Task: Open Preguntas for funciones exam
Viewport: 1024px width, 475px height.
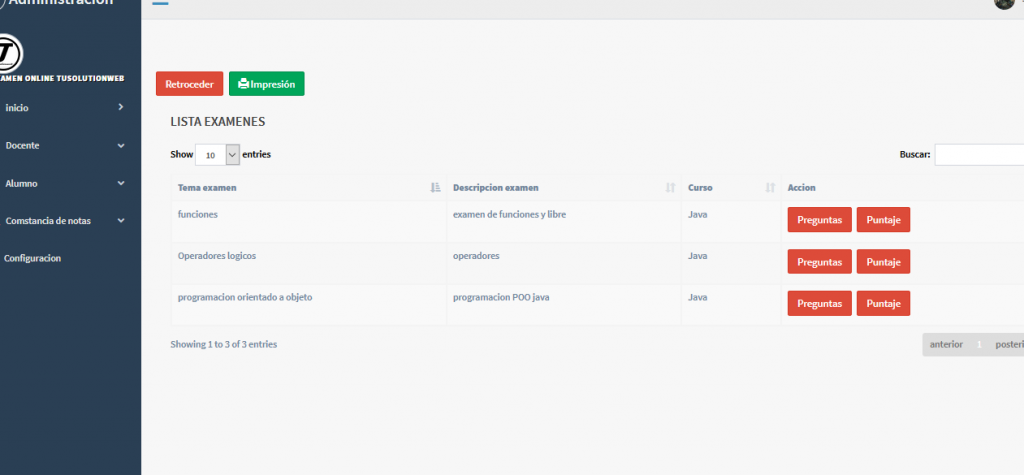Action: (x=819, y=220)
